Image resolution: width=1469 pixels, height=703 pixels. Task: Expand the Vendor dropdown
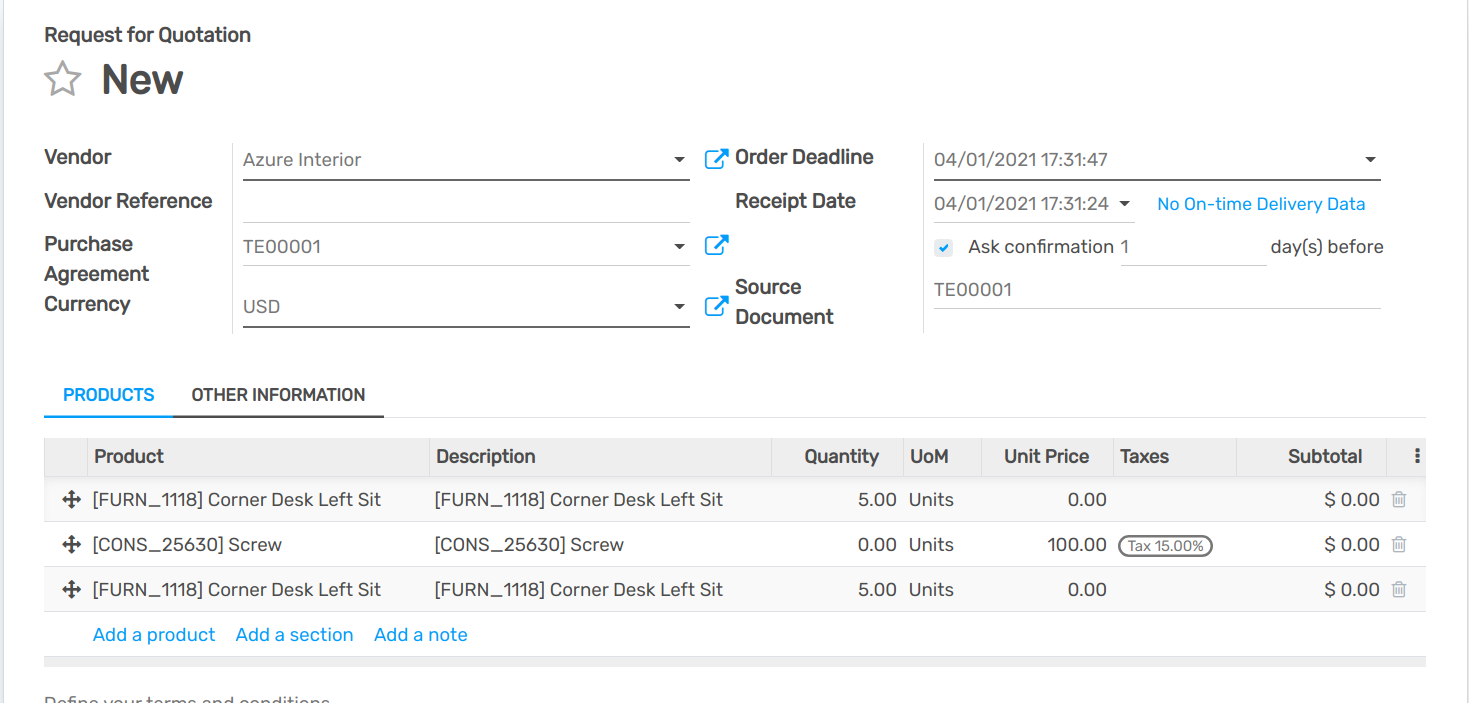point(679,160)
